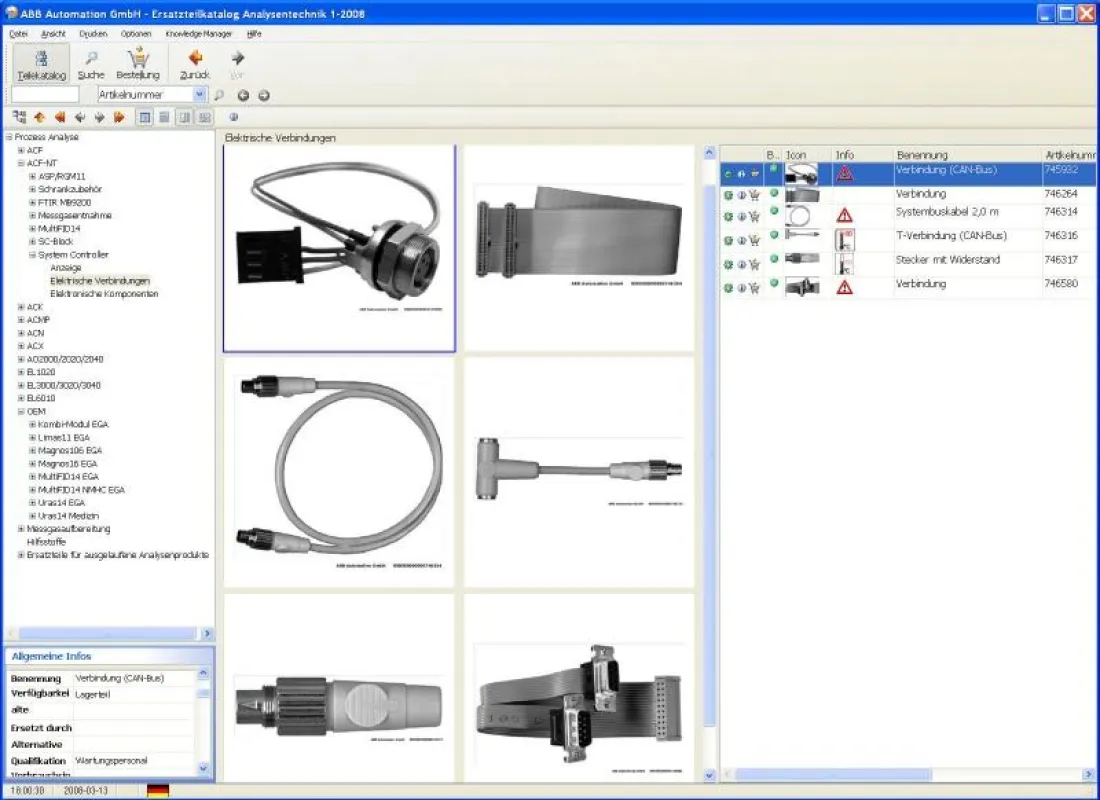Collapse the OEM tree node
The image size is (1100, 800).
[21, 411]
